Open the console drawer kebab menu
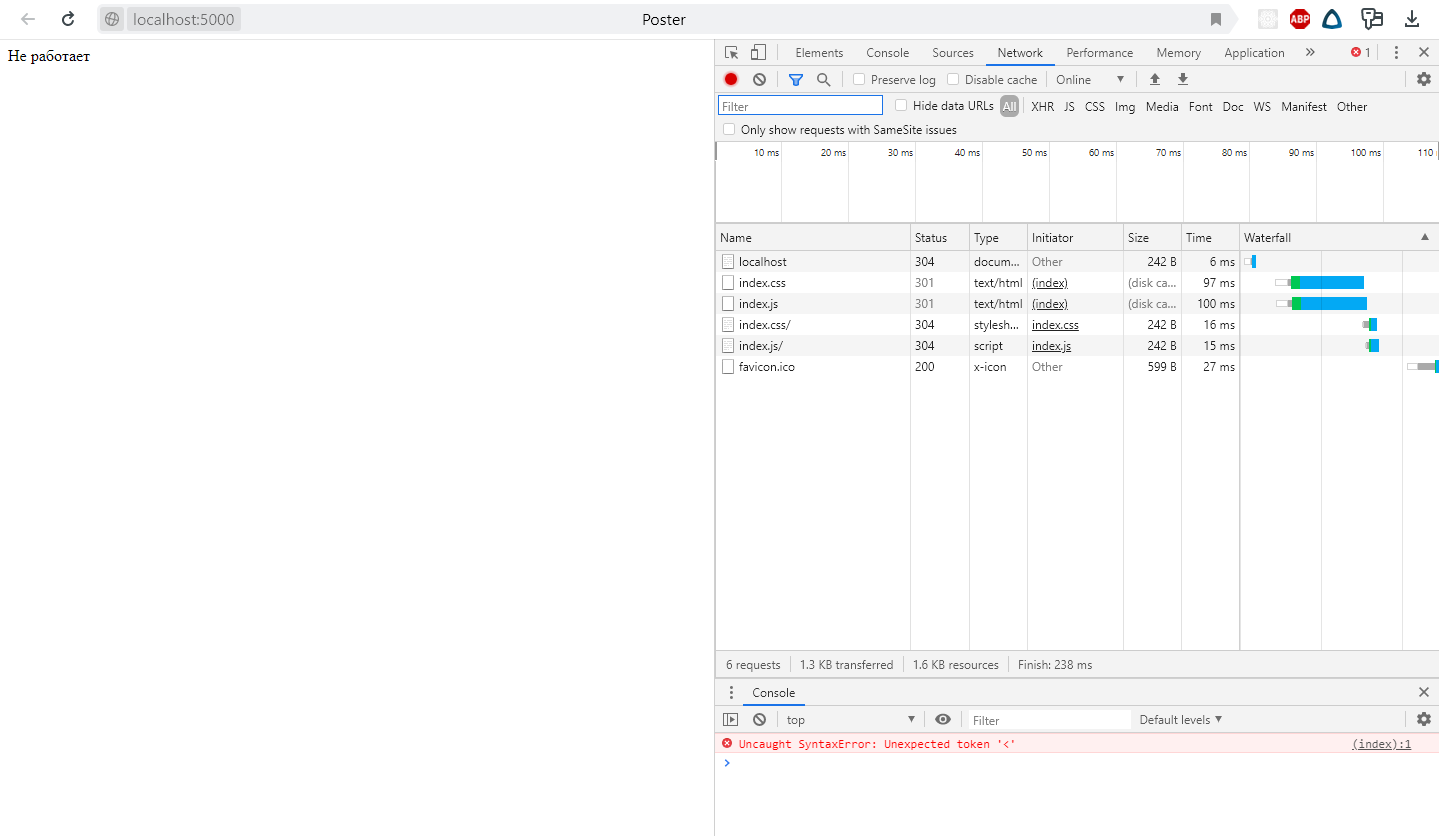This screenshot has width=1439, height=836. coord(731,692)
